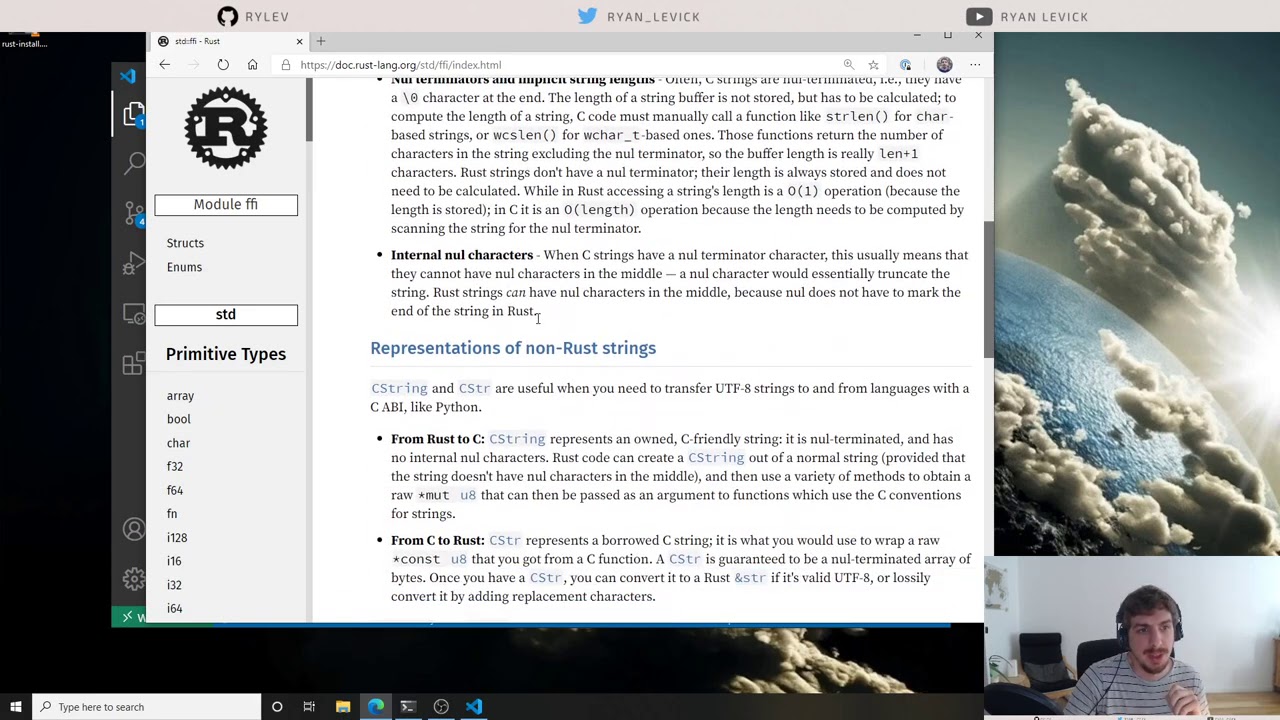Click the Module ffi sidebar heading

pyautogui.click(x=226, y=204)
